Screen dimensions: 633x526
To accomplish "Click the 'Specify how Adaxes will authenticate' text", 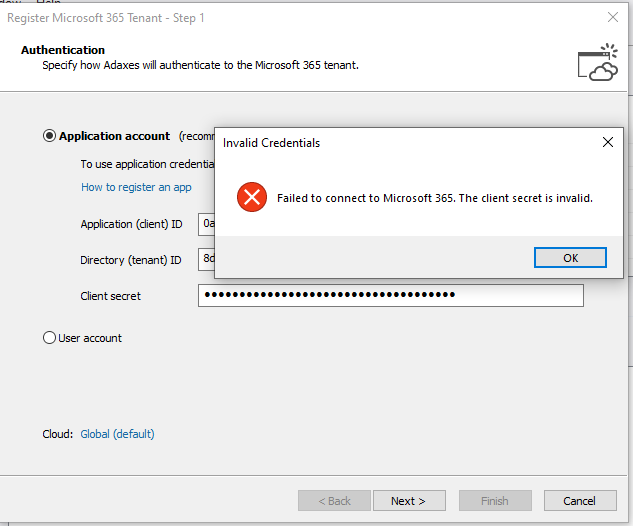I will coord(201,65).
